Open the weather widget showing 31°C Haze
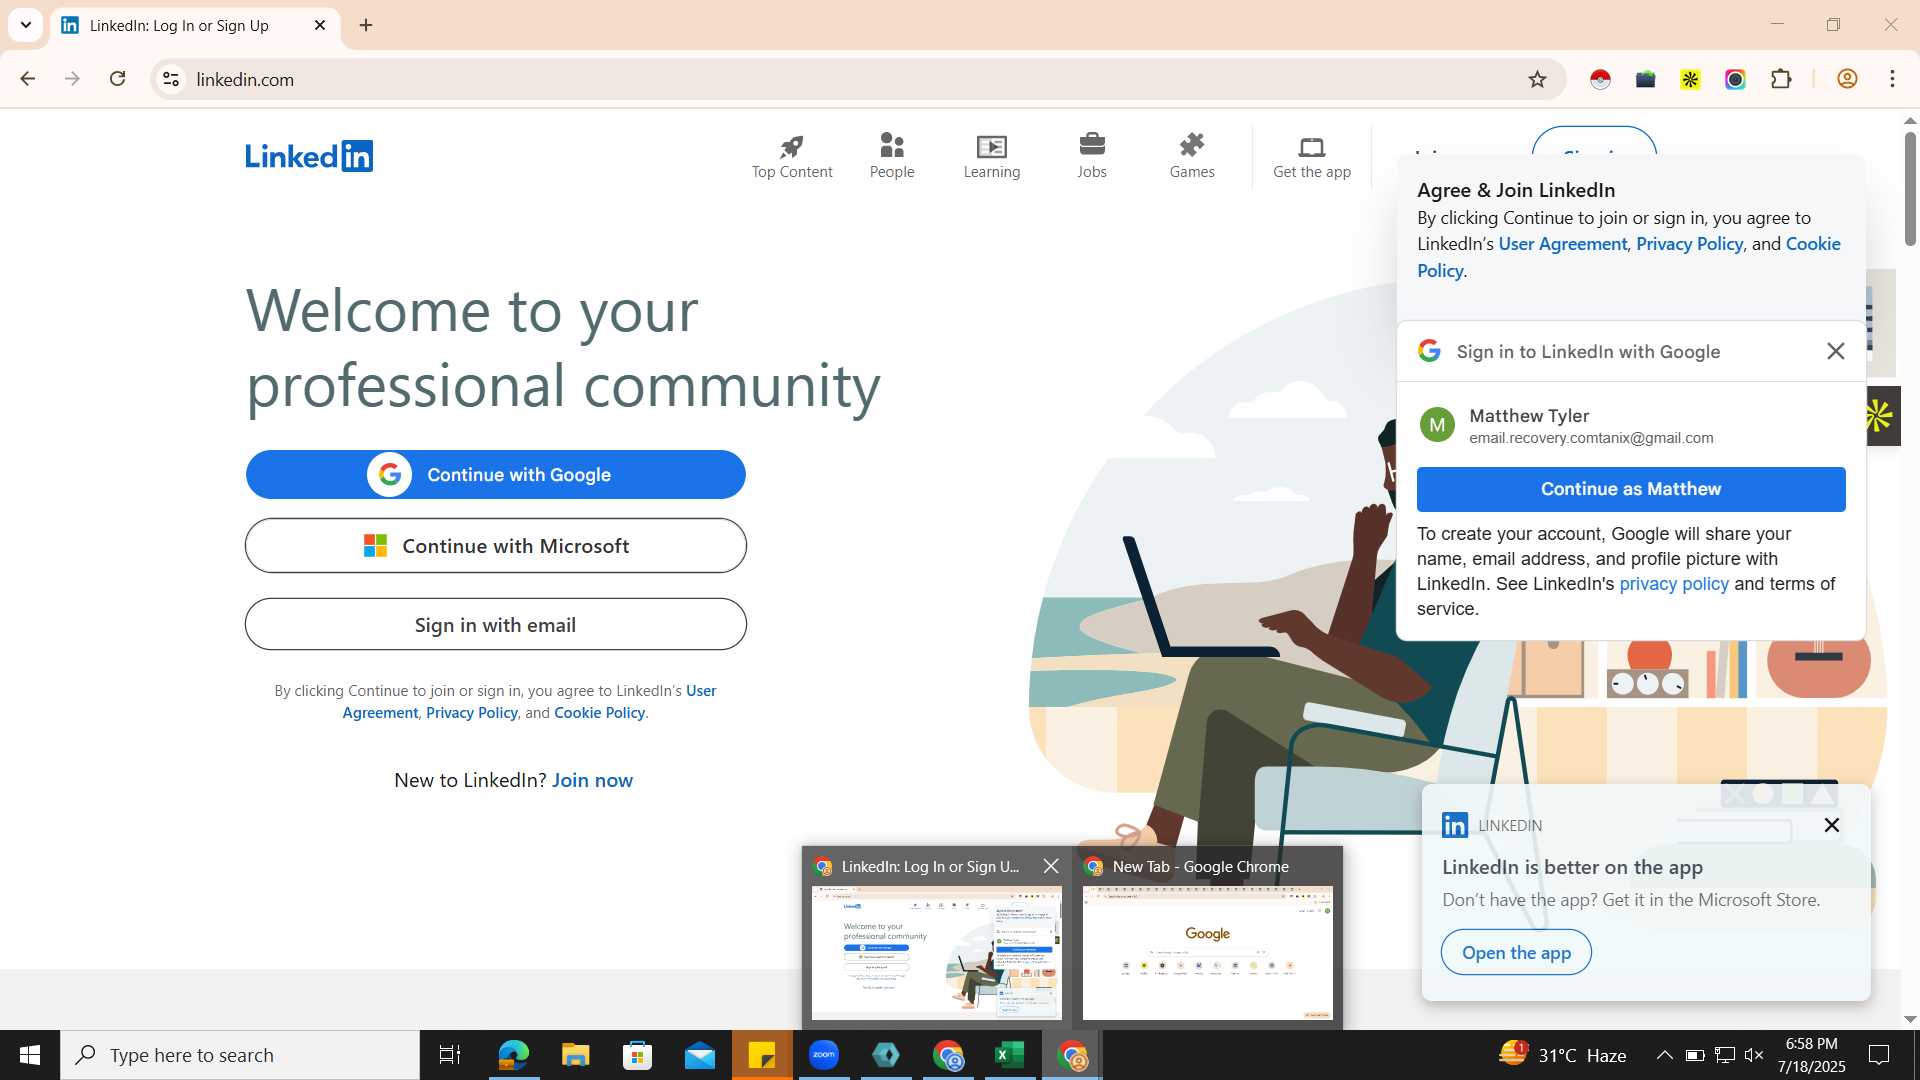 1562,1055
